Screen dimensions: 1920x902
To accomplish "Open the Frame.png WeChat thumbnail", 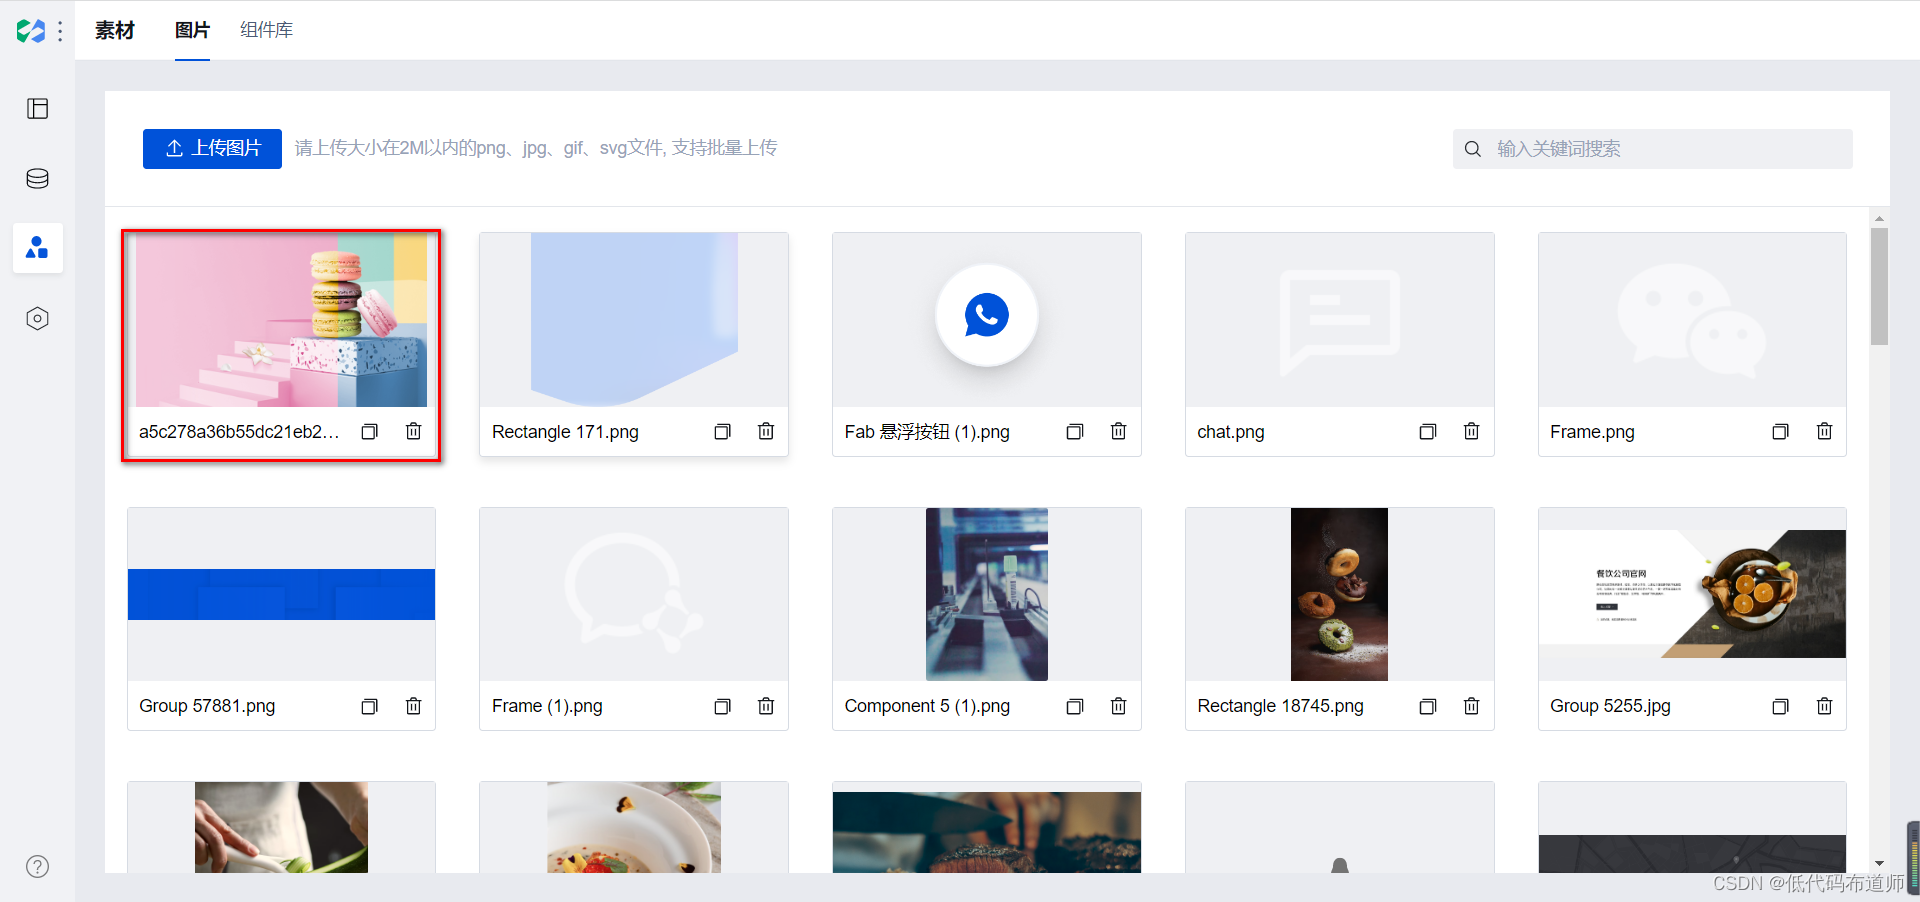I will 1692,320.
